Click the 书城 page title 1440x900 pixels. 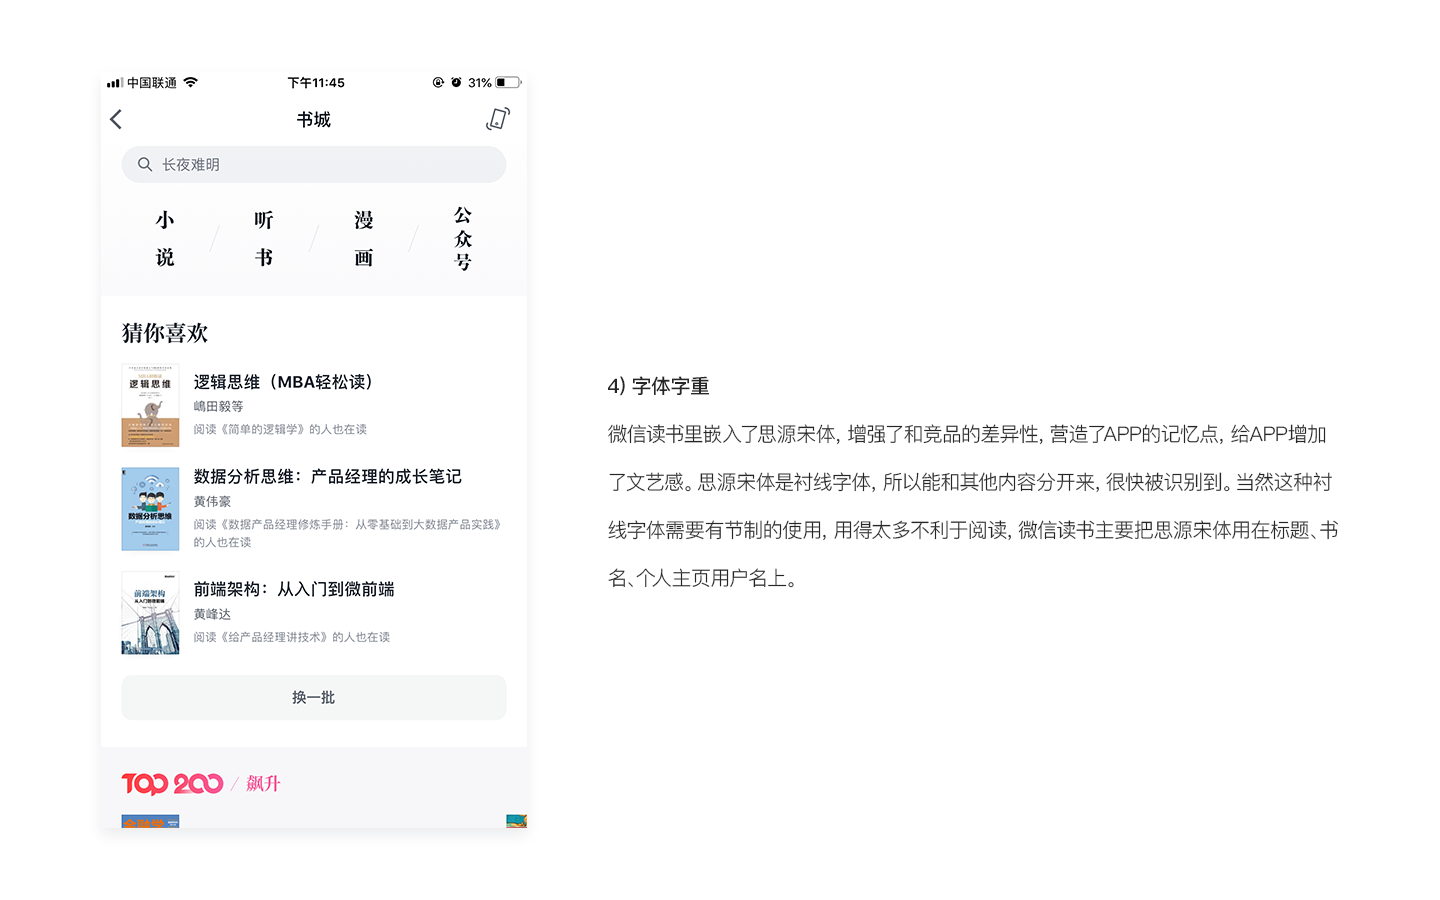pos(314,120)
